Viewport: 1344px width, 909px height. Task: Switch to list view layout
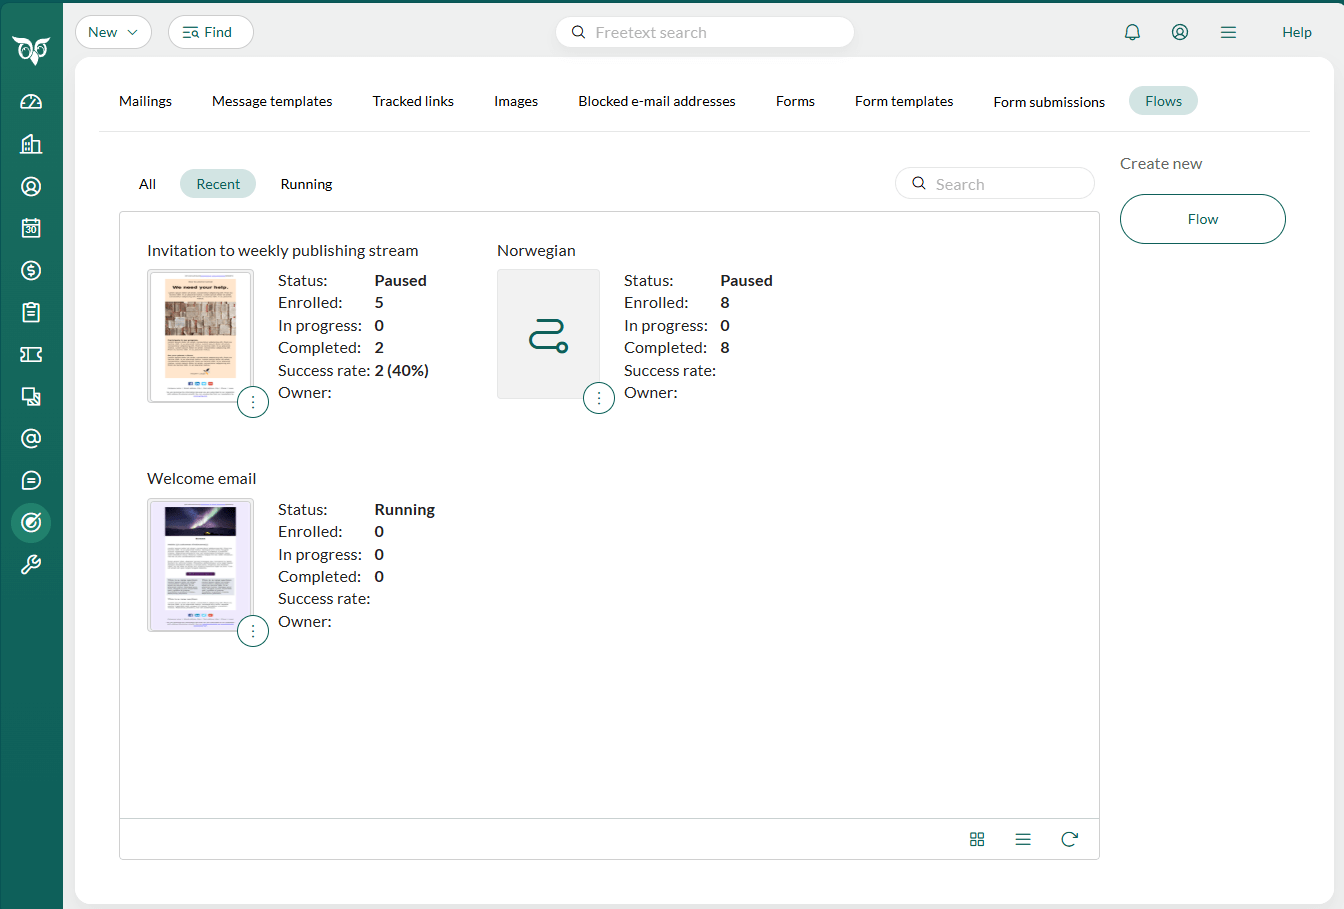[1023, 839]
